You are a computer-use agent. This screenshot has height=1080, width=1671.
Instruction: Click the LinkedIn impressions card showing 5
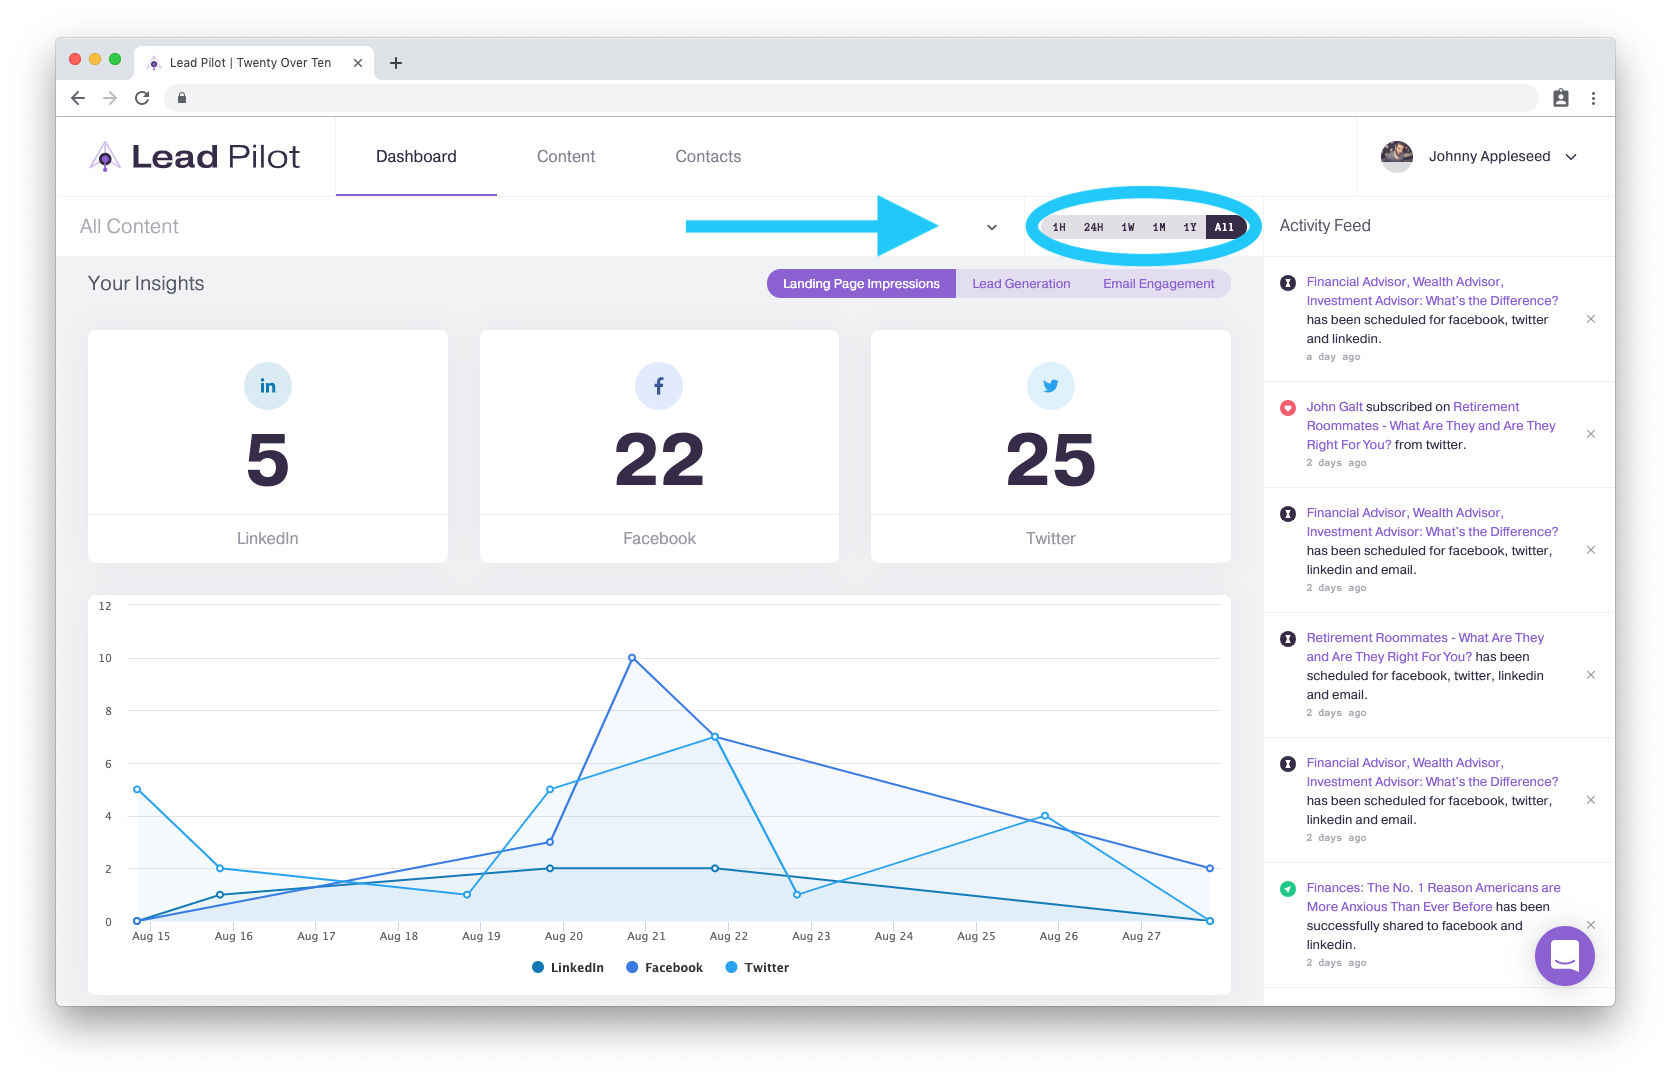(x=268, y=446)
